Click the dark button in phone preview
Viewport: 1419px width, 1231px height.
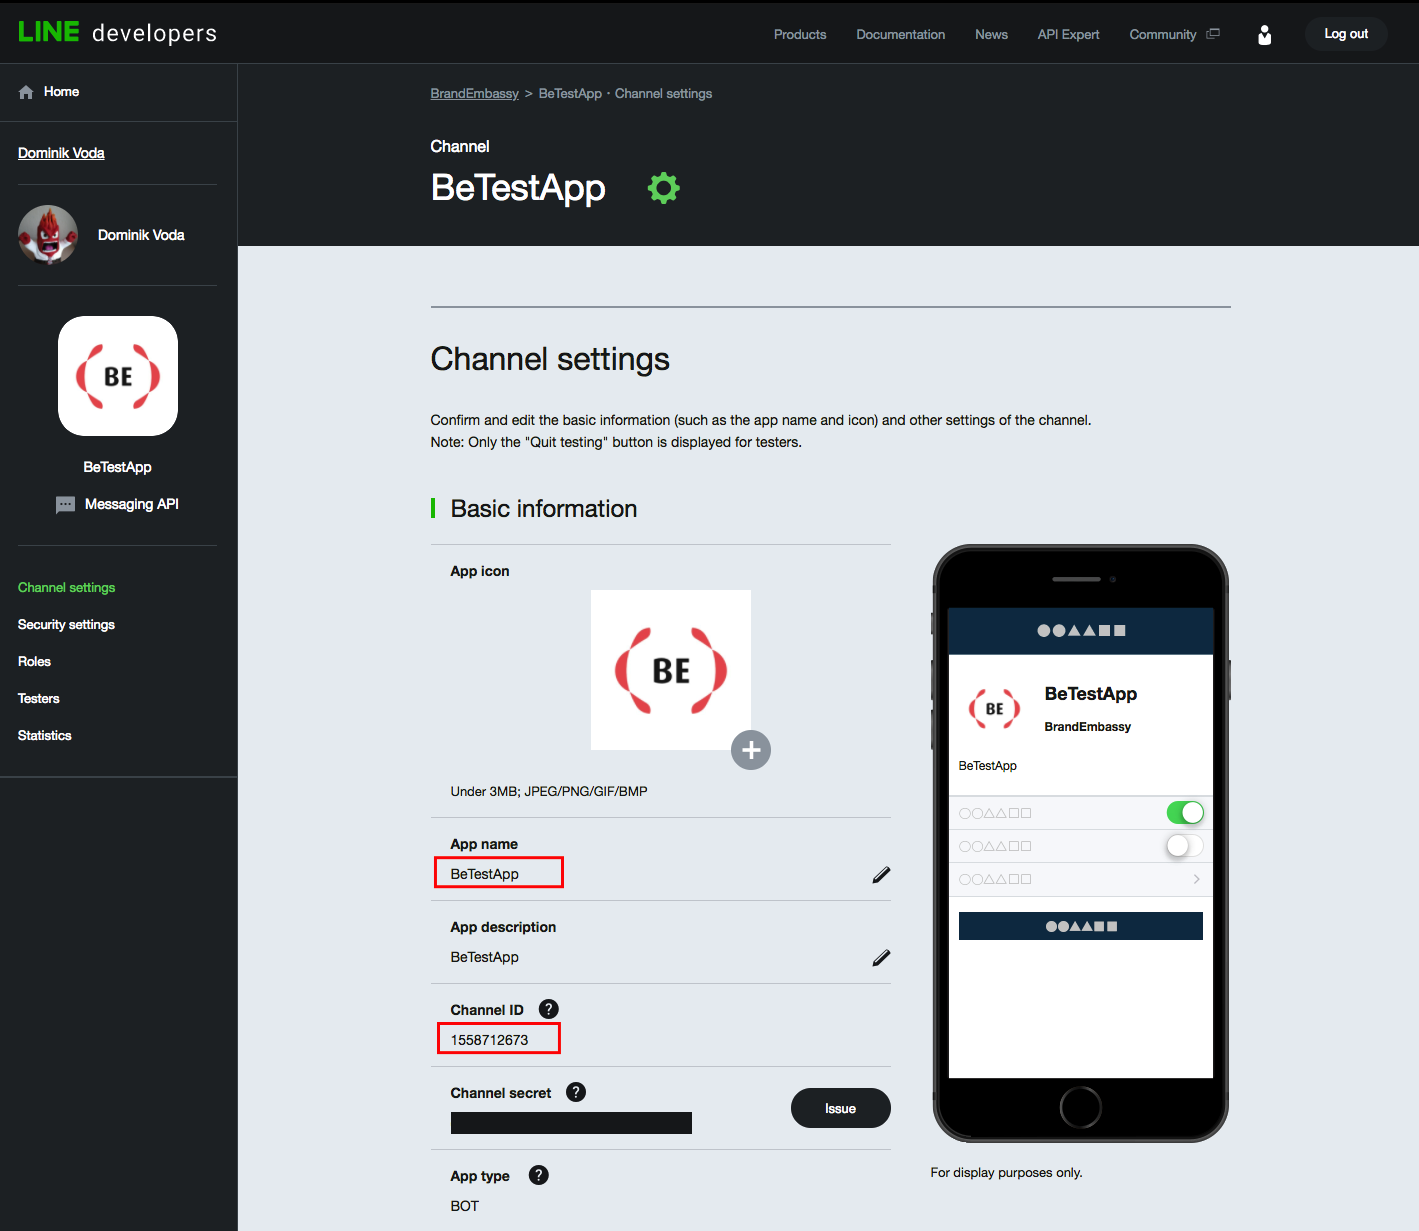coord(1080,926)
